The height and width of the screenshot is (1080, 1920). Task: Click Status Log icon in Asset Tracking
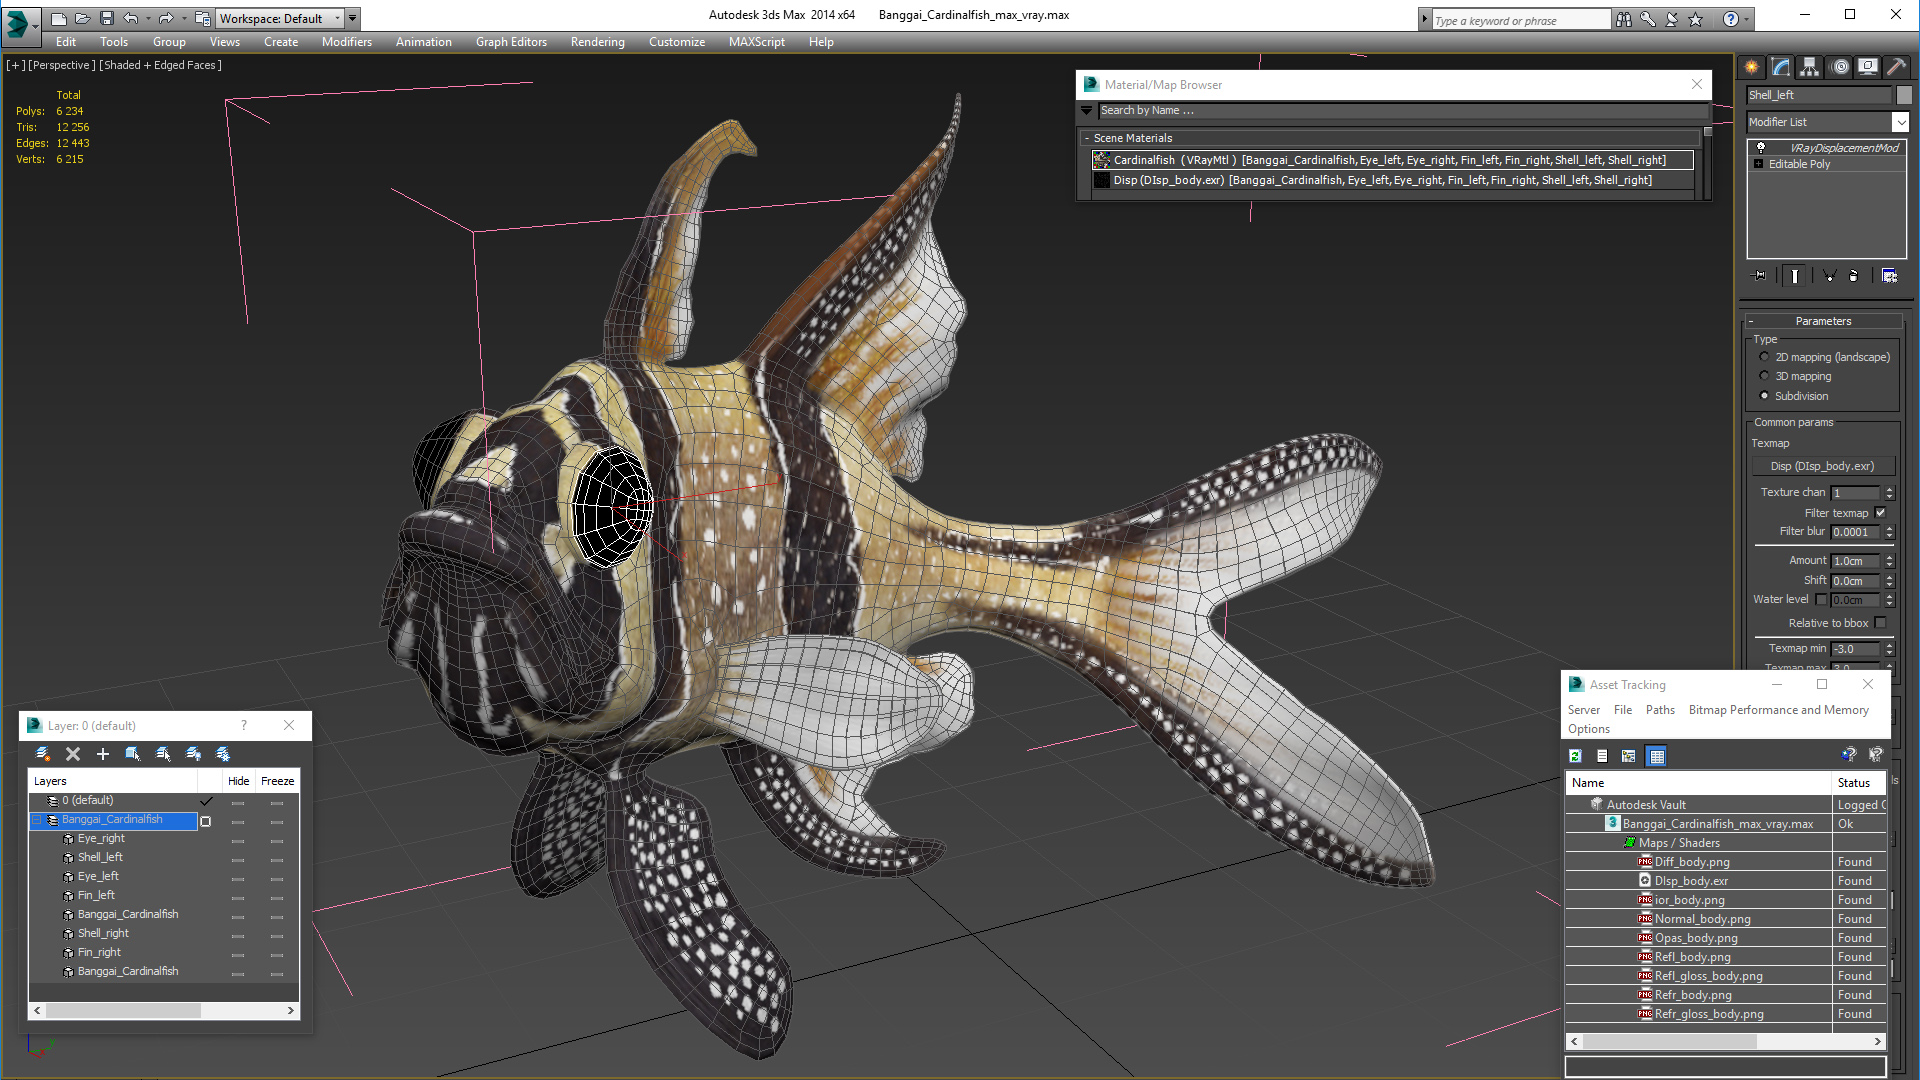pyautogui.click(x=1602, y=756)
